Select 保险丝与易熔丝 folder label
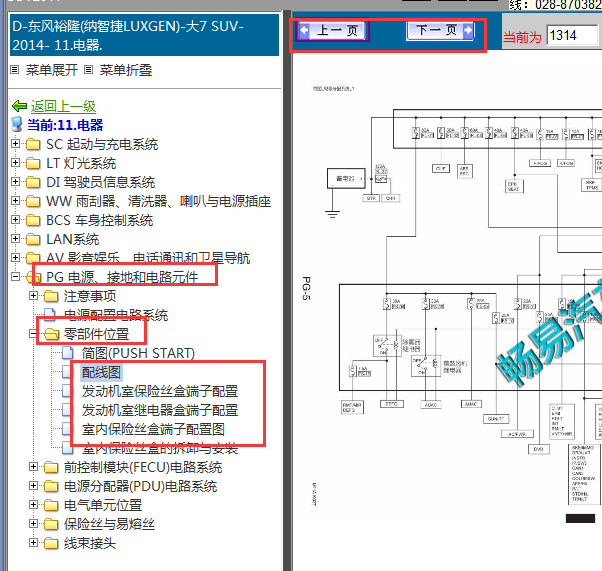 109,524
